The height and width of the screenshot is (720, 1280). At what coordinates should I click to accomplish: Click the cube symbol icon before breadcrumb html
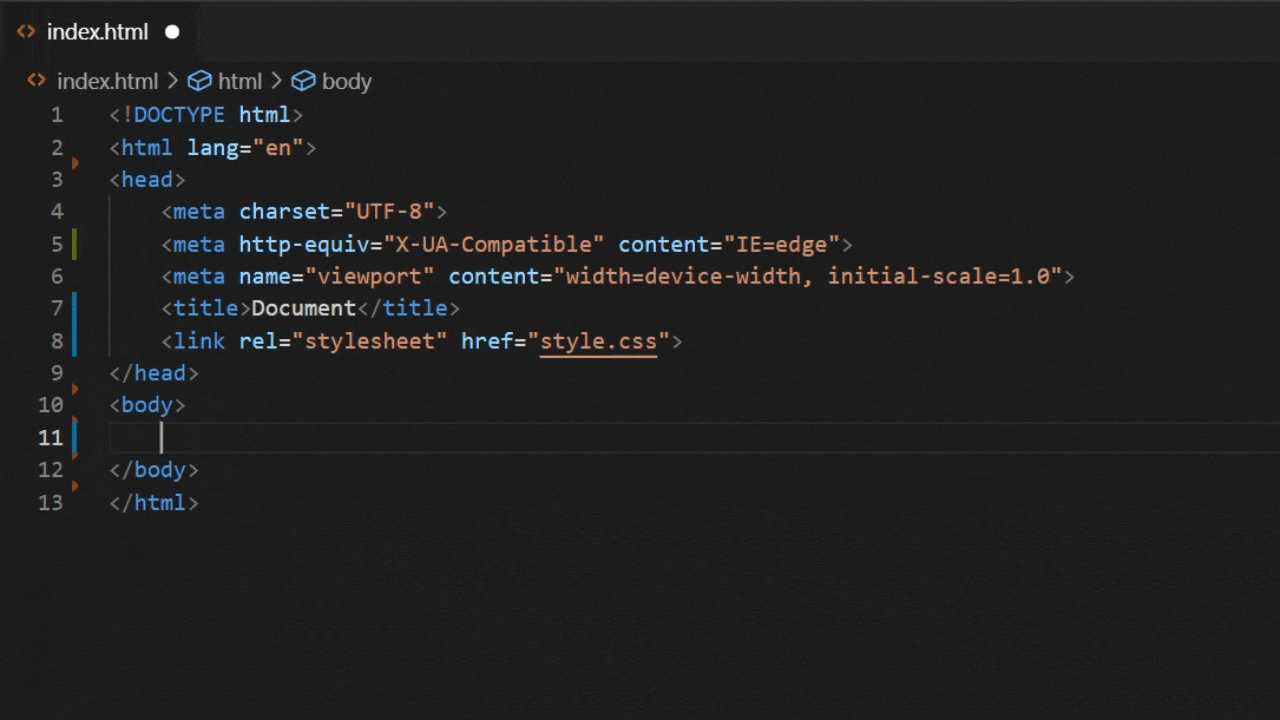[x=200, y=81]
